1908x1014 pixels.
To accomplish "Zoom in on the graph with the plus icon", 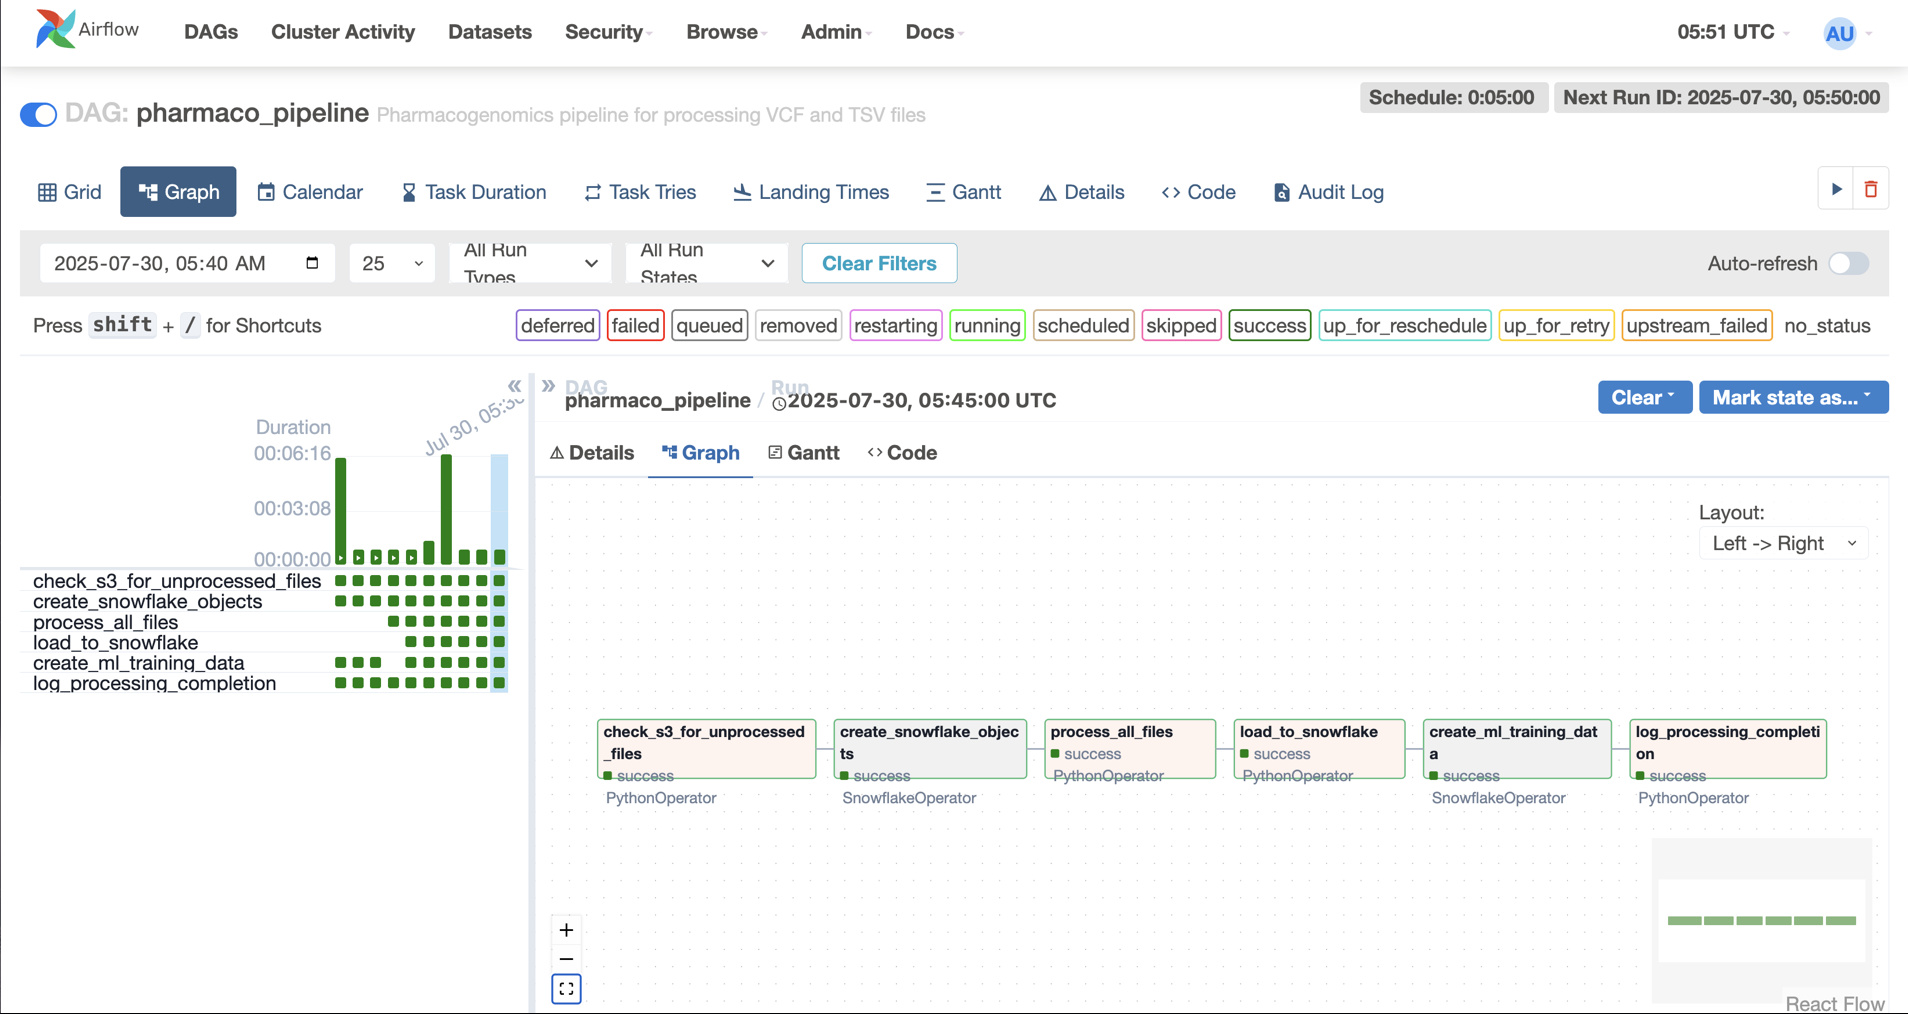I will [565, 929].
